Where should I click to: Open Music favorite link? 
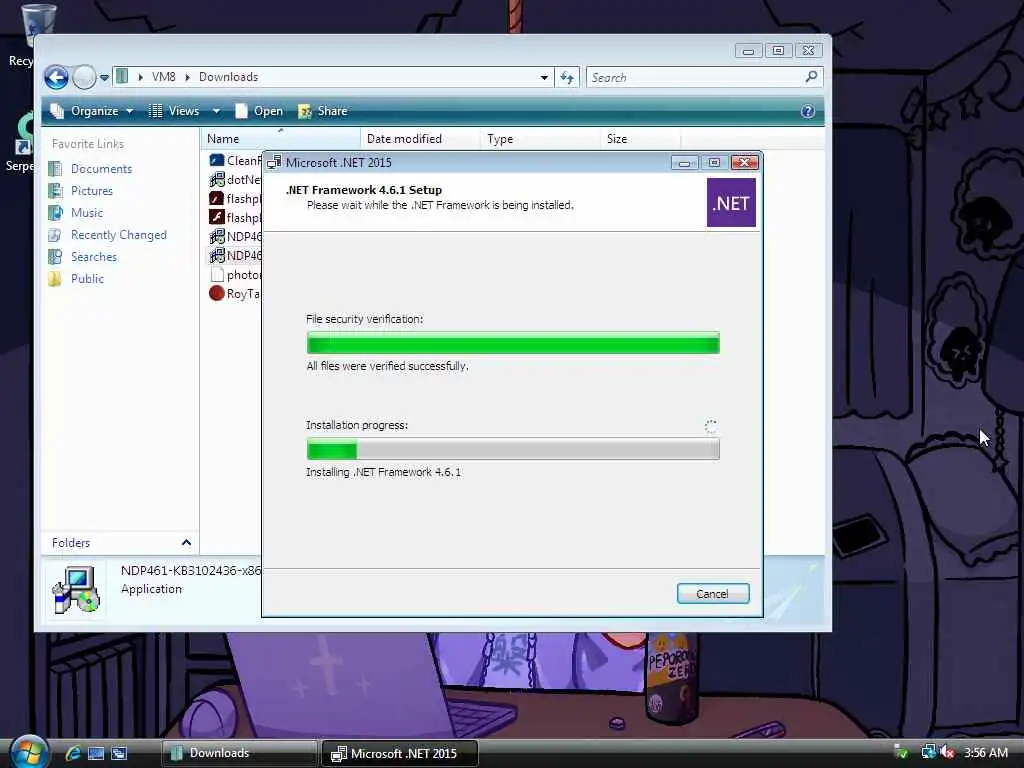pyautogui.click(x=87, y=213)
